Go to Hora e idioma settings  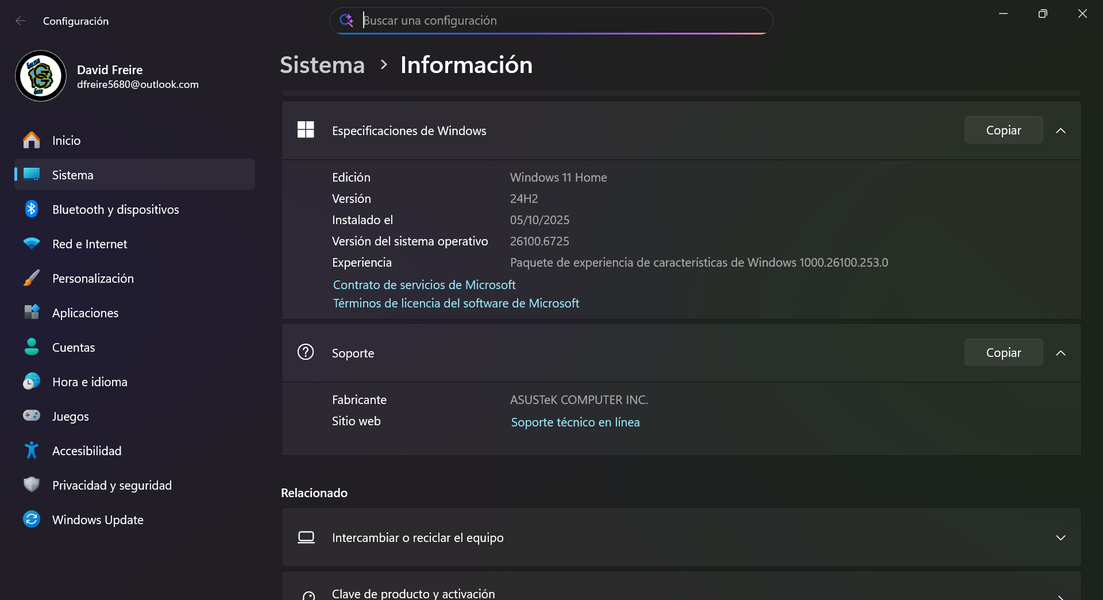pos(89,382)
